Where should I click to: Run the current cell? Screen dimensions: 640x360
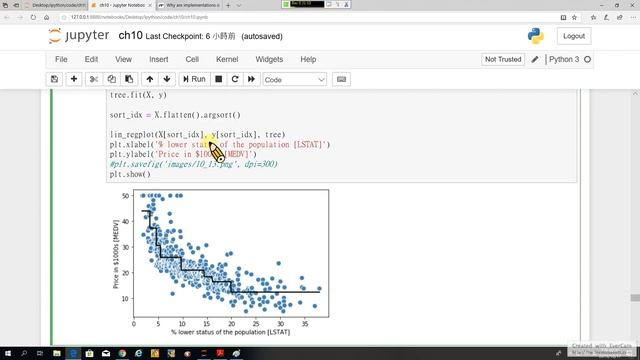coord(194,79)
